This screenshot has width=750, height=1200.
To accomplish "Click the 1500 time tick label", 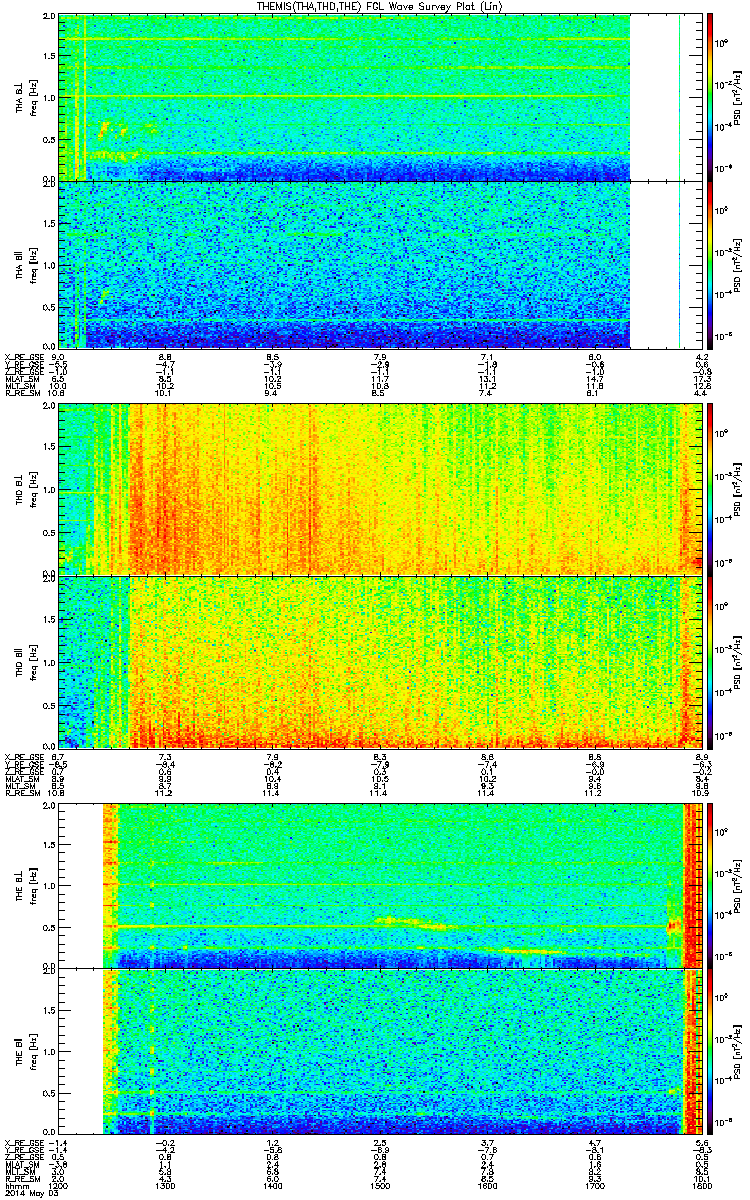I will [380, 1186].
